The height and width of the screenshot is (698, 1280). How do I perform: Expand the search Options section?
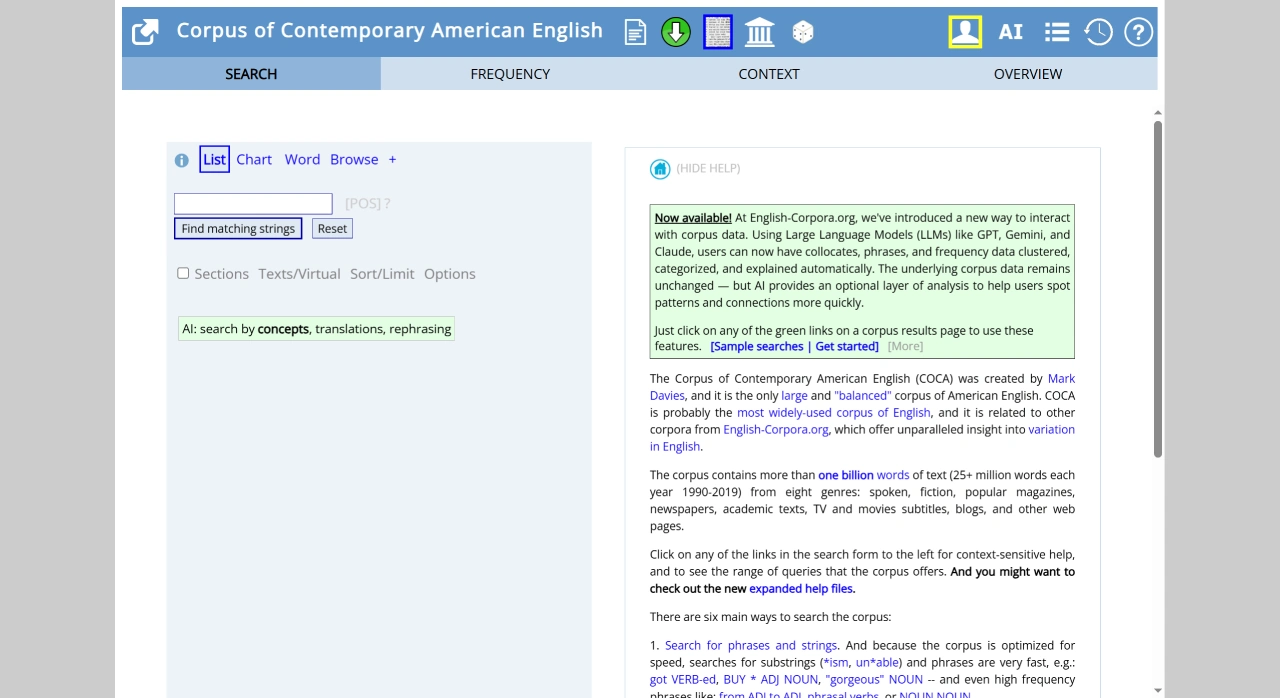449,274
